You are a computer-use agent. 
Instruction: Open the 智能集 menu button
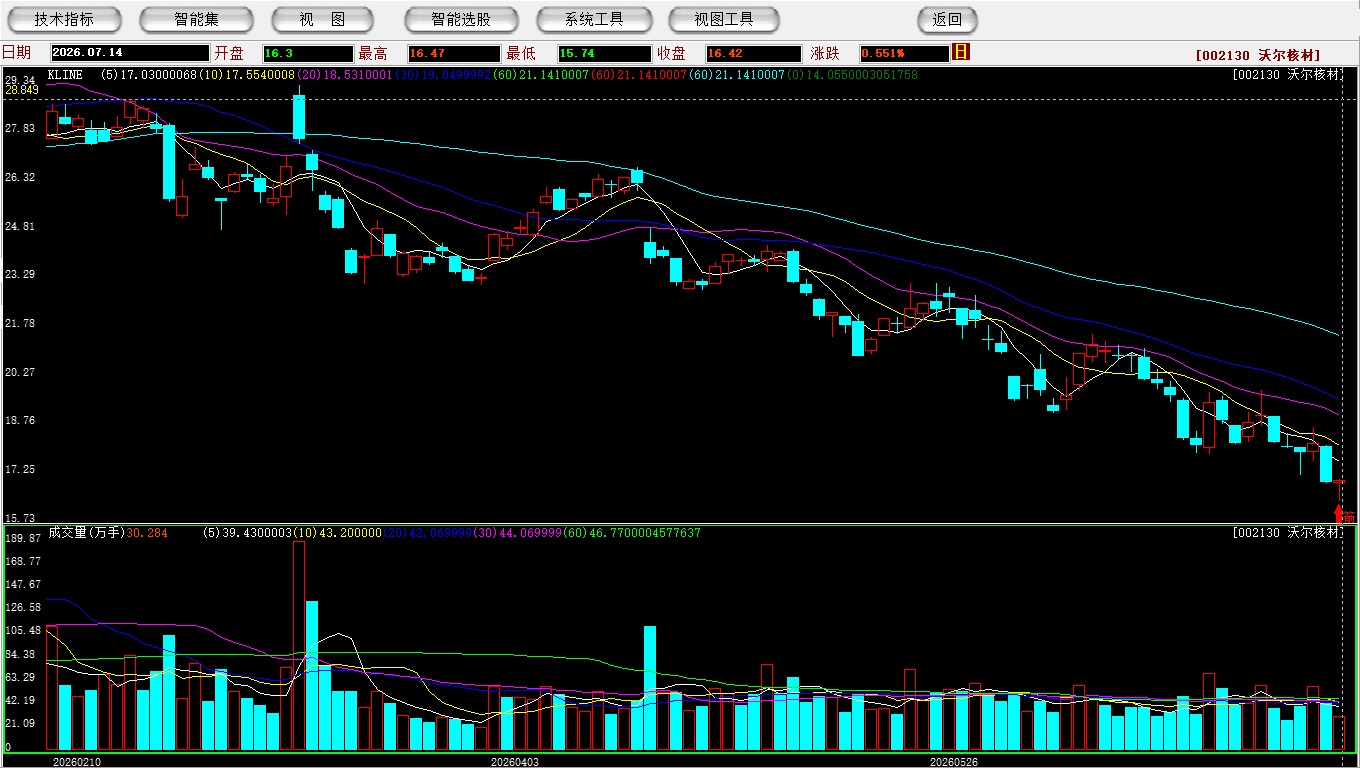coord(197,19)
